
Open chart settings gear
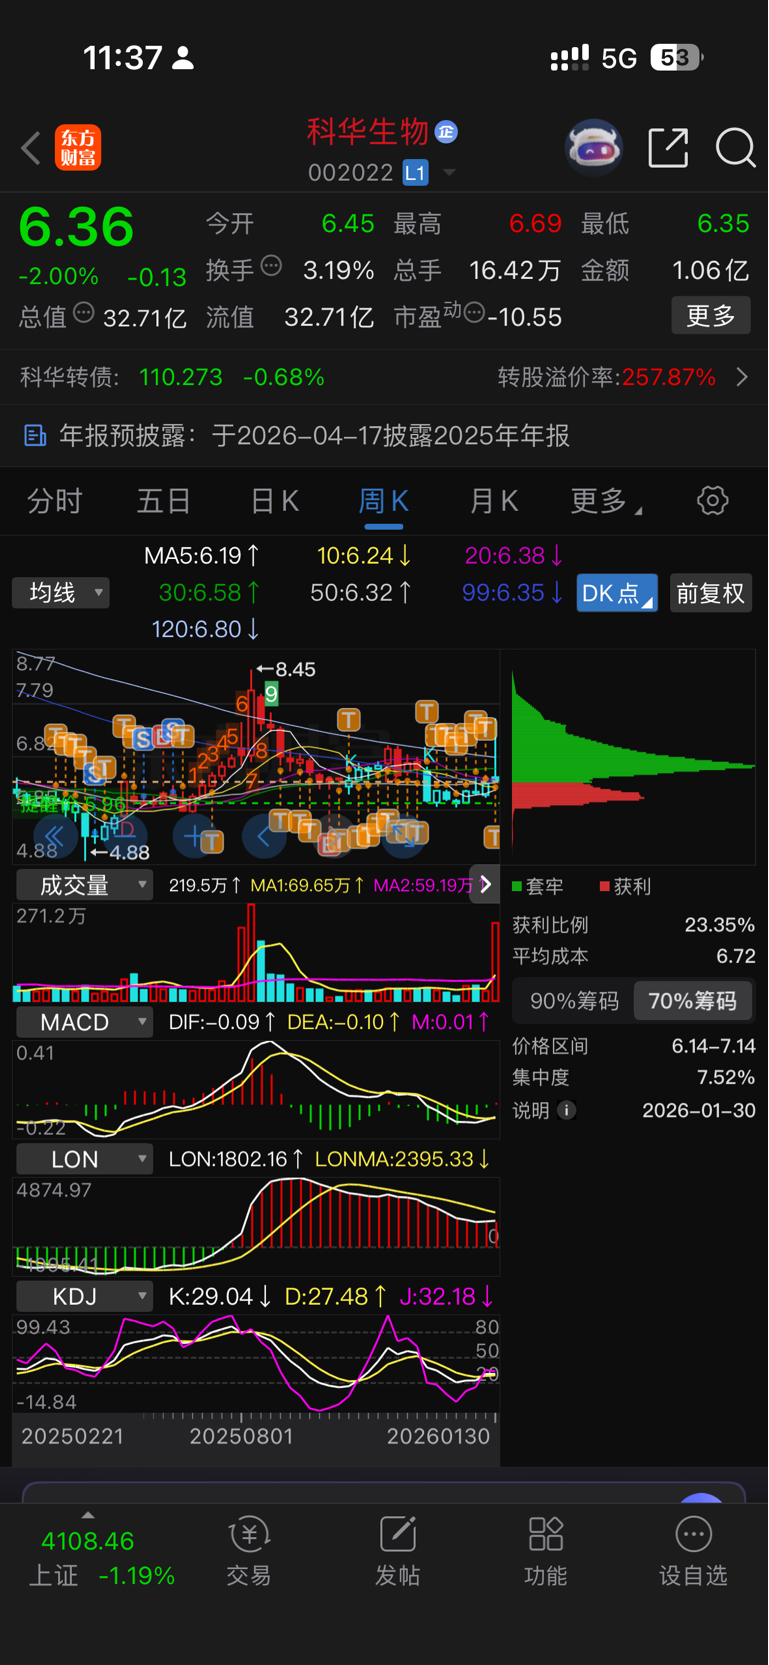coord(713,500)
